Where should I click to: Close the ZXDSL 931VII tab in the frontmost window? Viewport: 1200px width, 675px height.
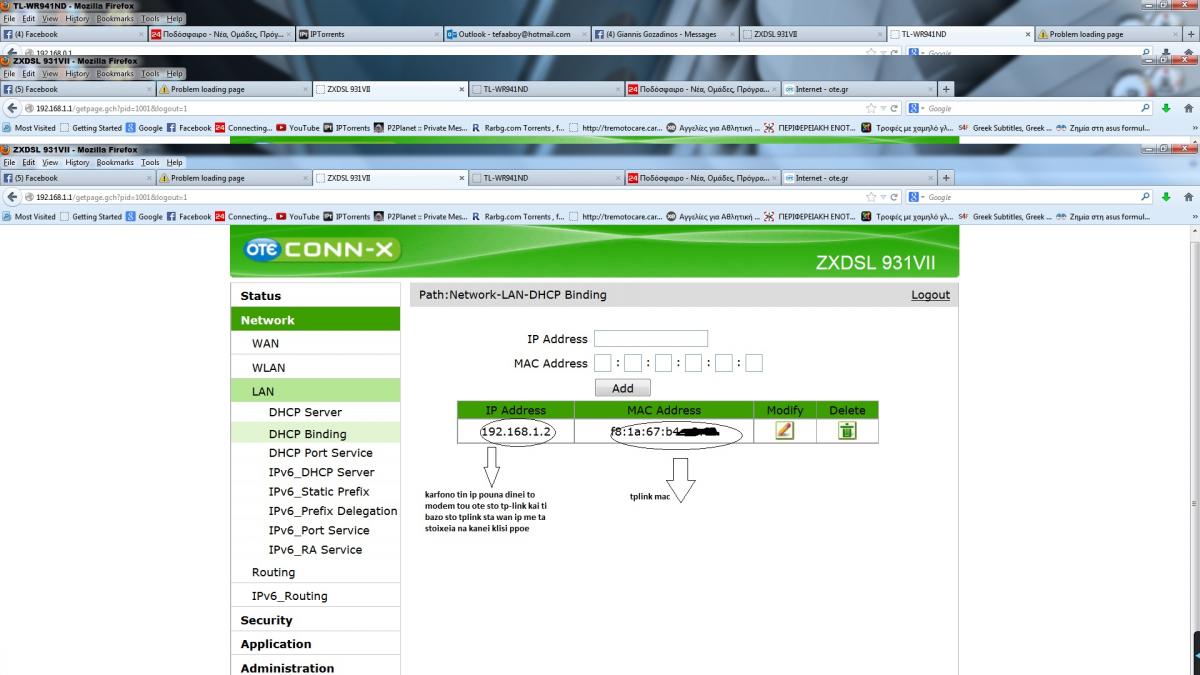coord(462,178)
